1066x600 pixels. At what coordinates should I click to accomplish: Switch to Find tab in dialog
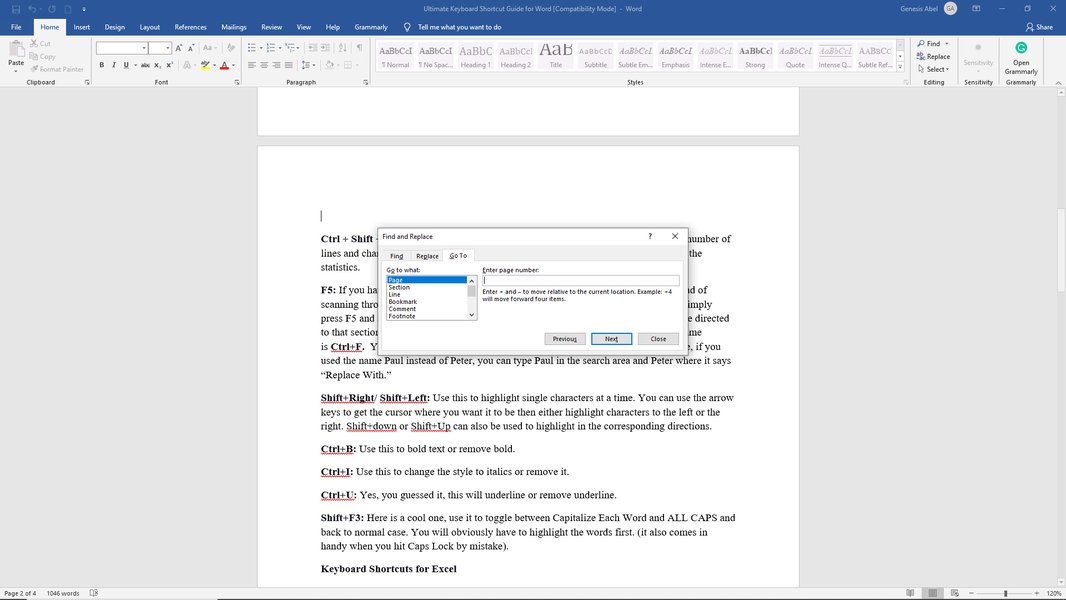[x=396, y=256]
